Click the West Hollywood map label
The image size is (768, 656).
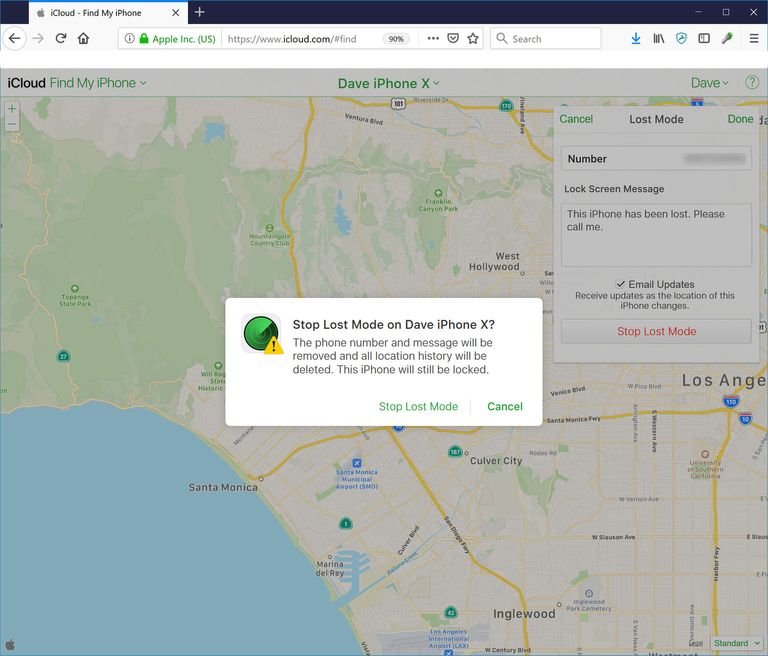click(494, 261)
